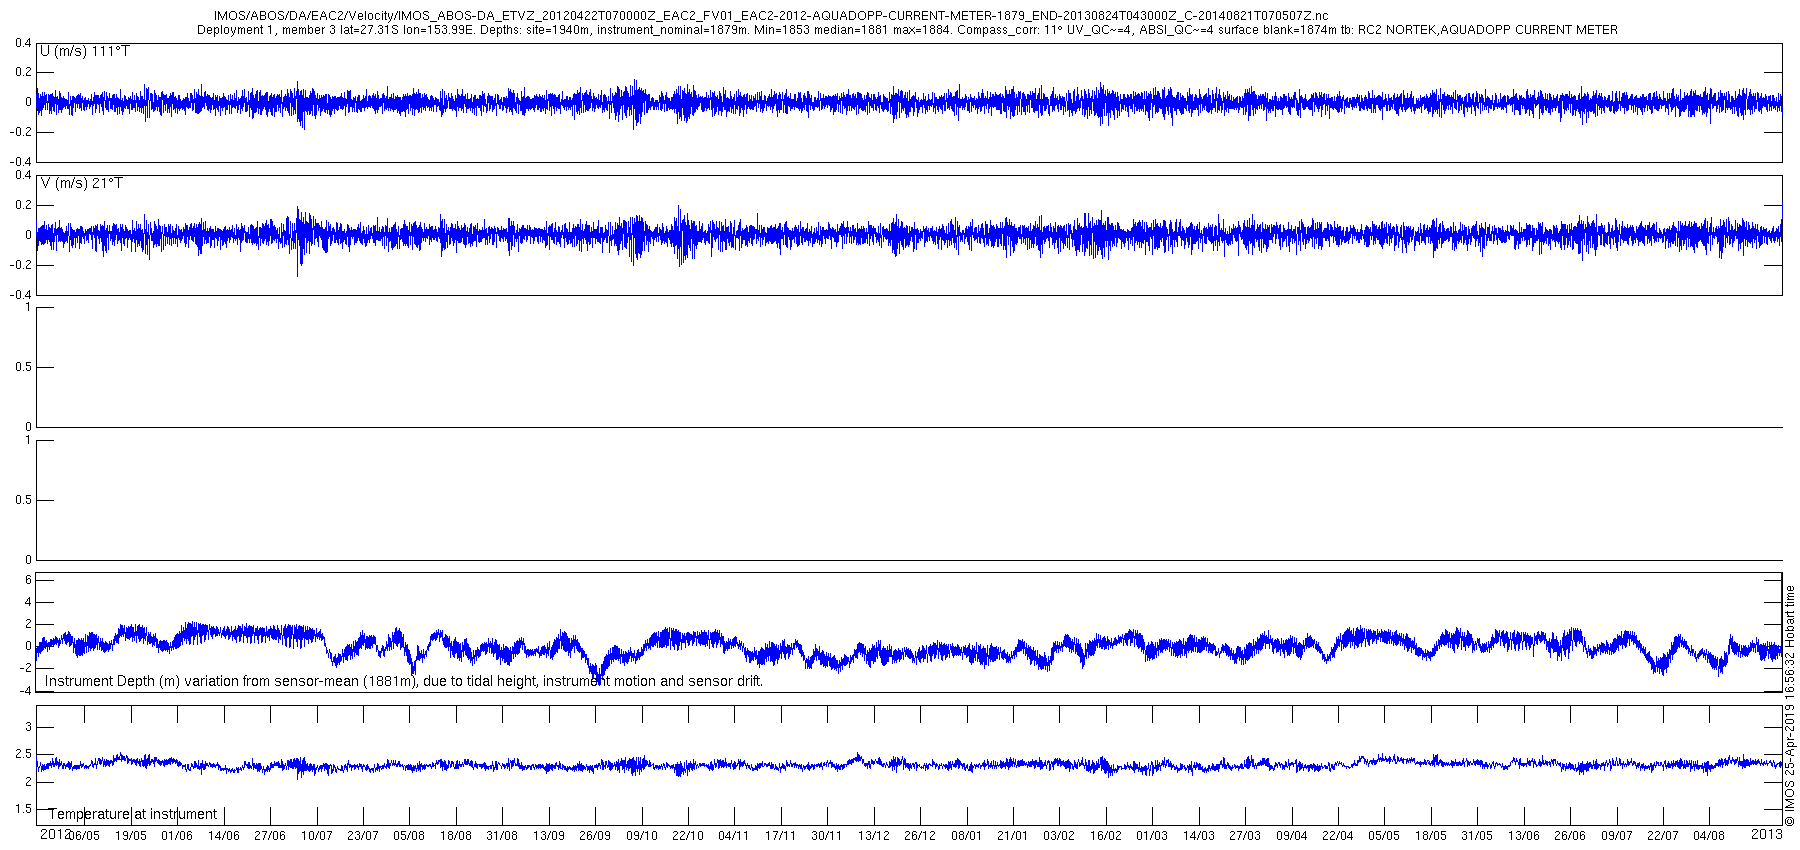Click the '2013' year label on time axis
Image resolution: width=1800 pixels, height=850 pixels.
pyautogui.click(x=1767, y=833)
